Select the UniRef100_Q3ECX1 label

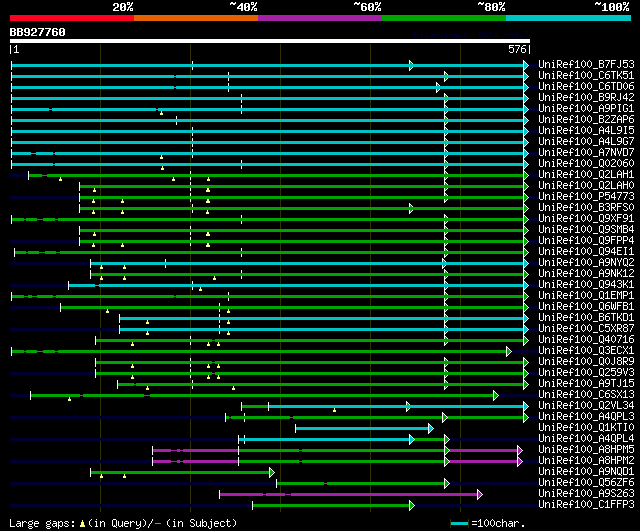pos(586,351)
